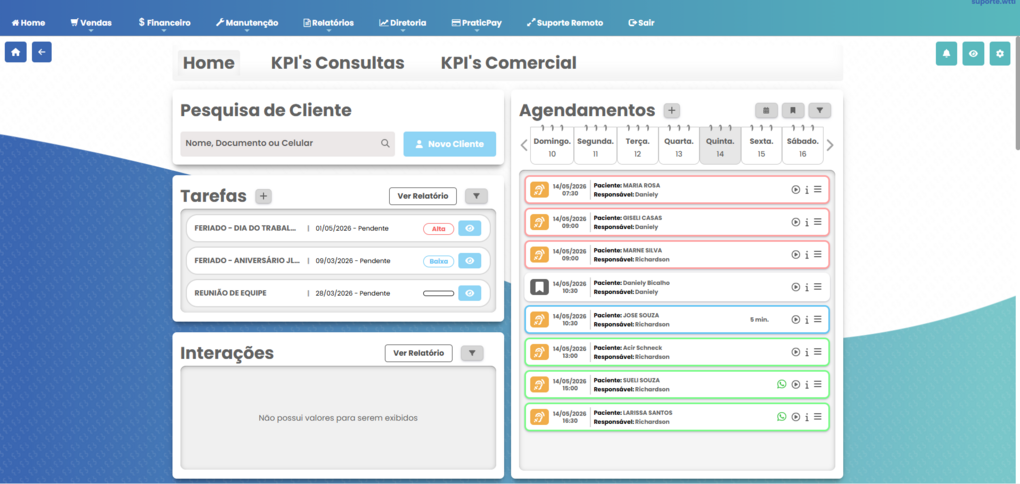View the FERIADO - DIA DO TRABAL task
1020x484 pixels.
coord(470,228)
